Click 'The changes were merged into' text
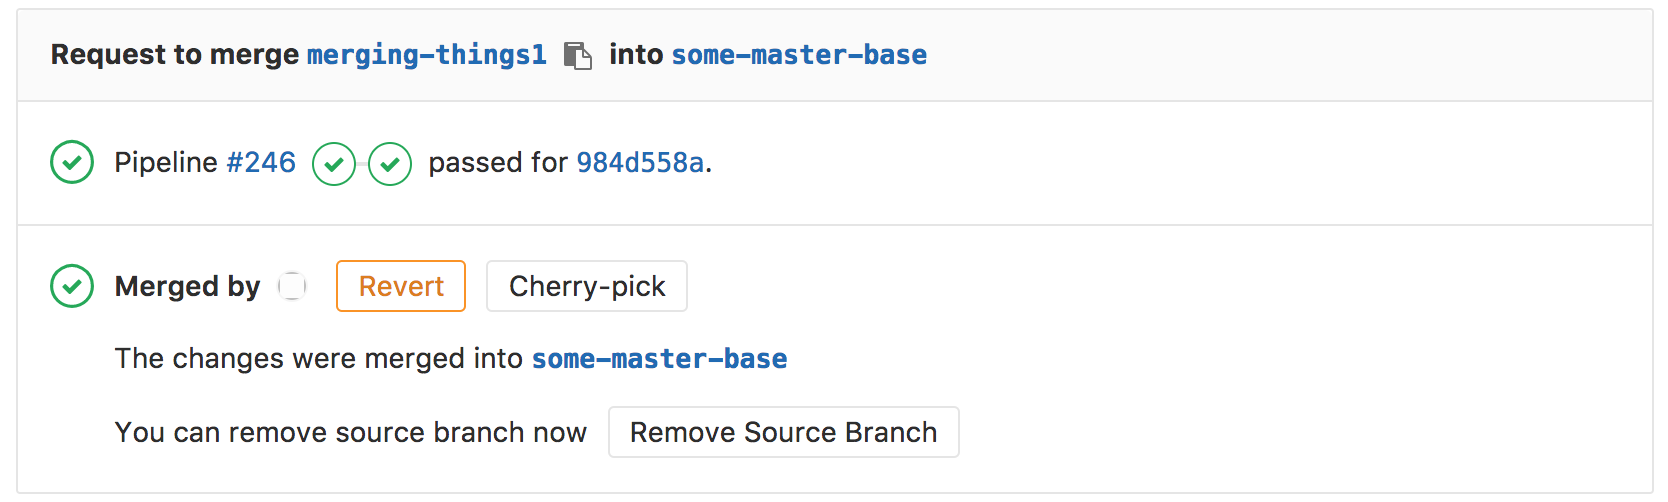 (x=319, y=359)
